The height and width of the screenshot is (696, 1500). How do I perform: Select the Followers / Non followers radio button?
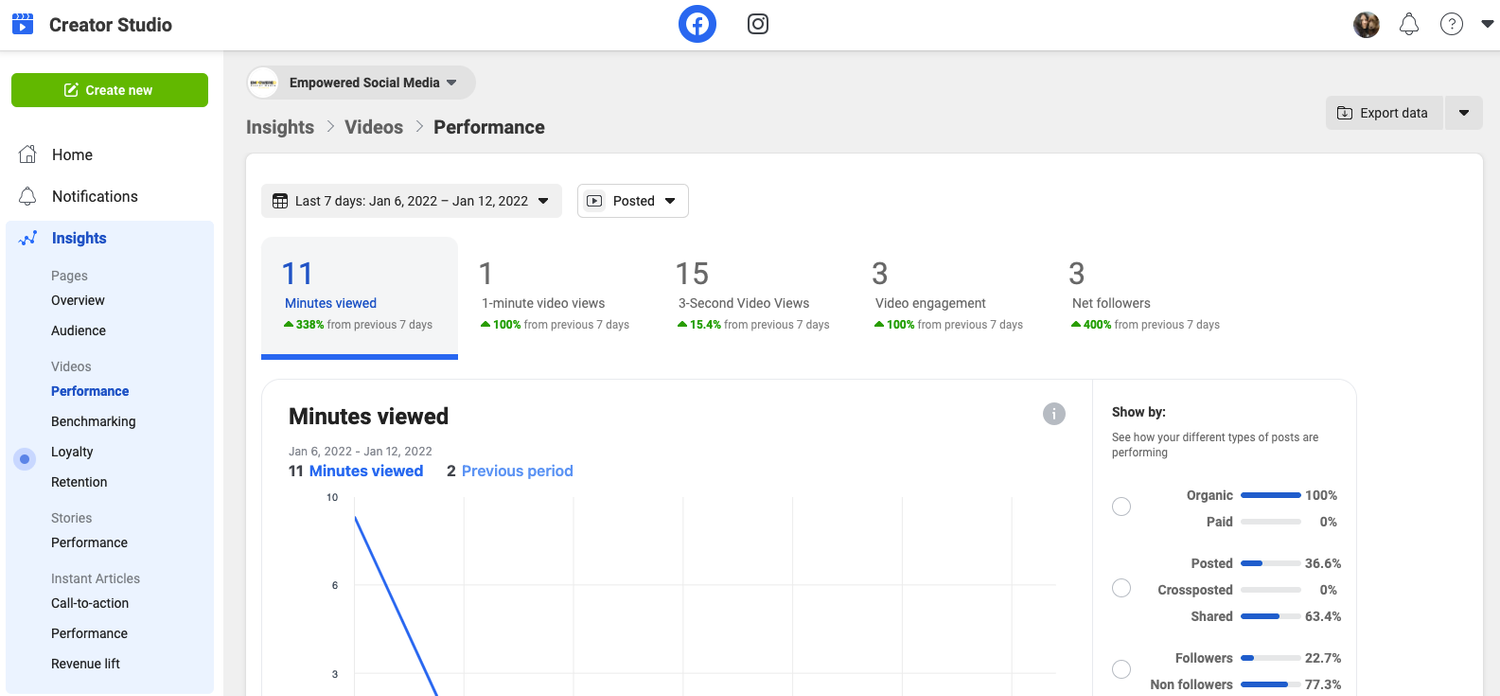click(x=1122, y=669)
